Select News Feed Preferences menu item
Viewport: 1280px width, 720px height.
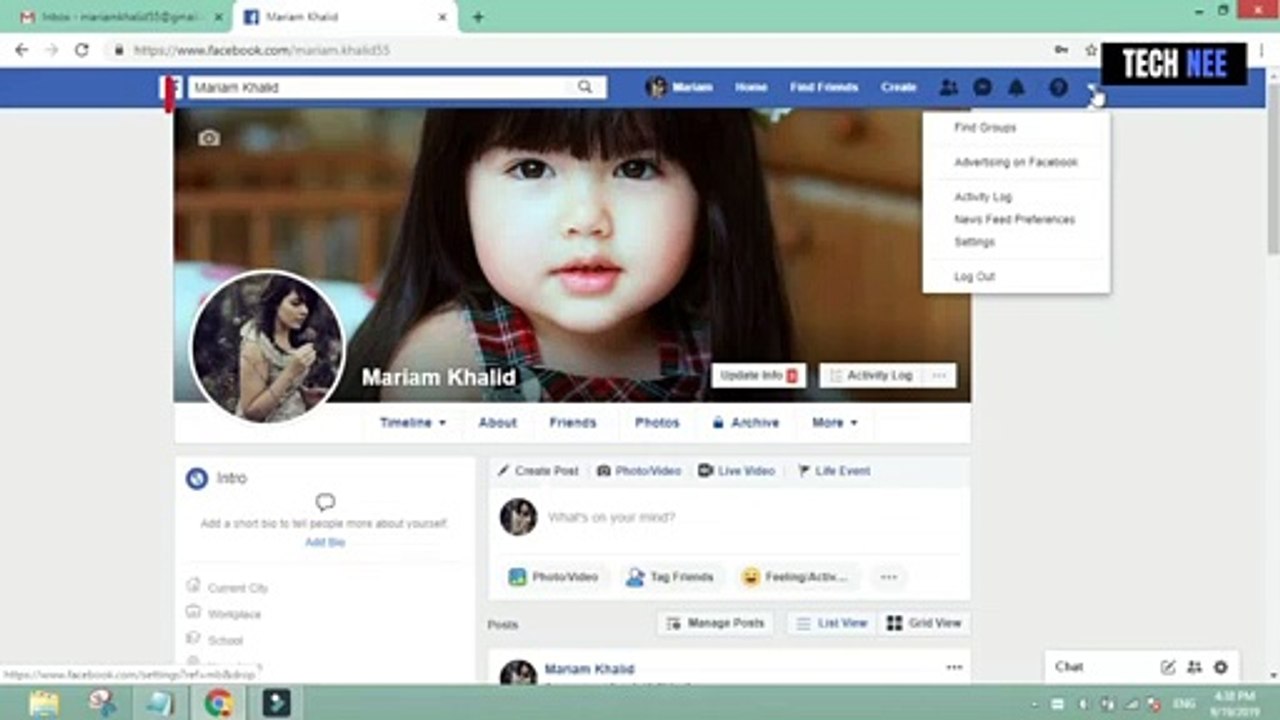(x=1015, y=219)
